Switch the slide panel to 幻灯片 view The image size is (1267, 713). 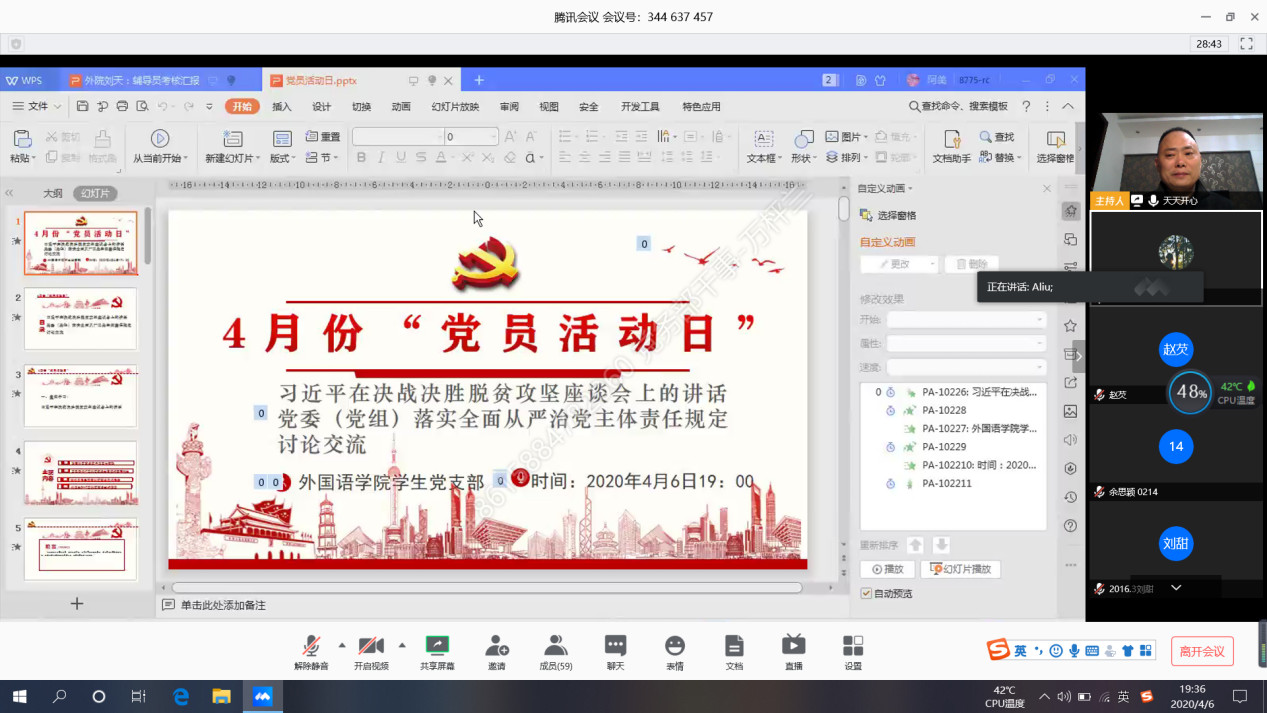[x=96, y=193]
